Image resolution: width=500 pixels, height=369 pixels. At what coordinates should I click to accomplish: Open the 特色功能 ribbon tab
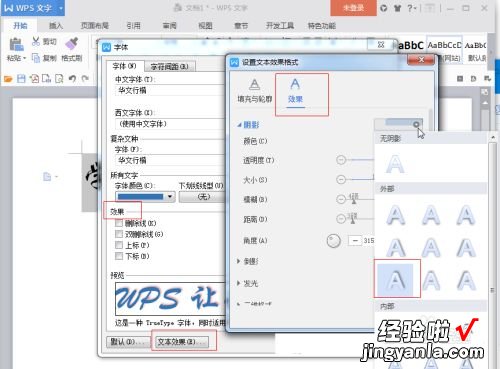coord(322,26)
